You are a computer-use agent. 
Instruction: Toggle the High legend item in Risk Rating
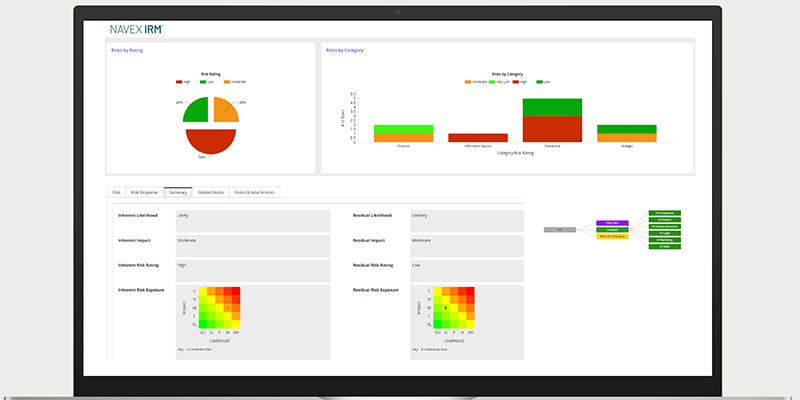pyautogui.click(x=183, y=81)
